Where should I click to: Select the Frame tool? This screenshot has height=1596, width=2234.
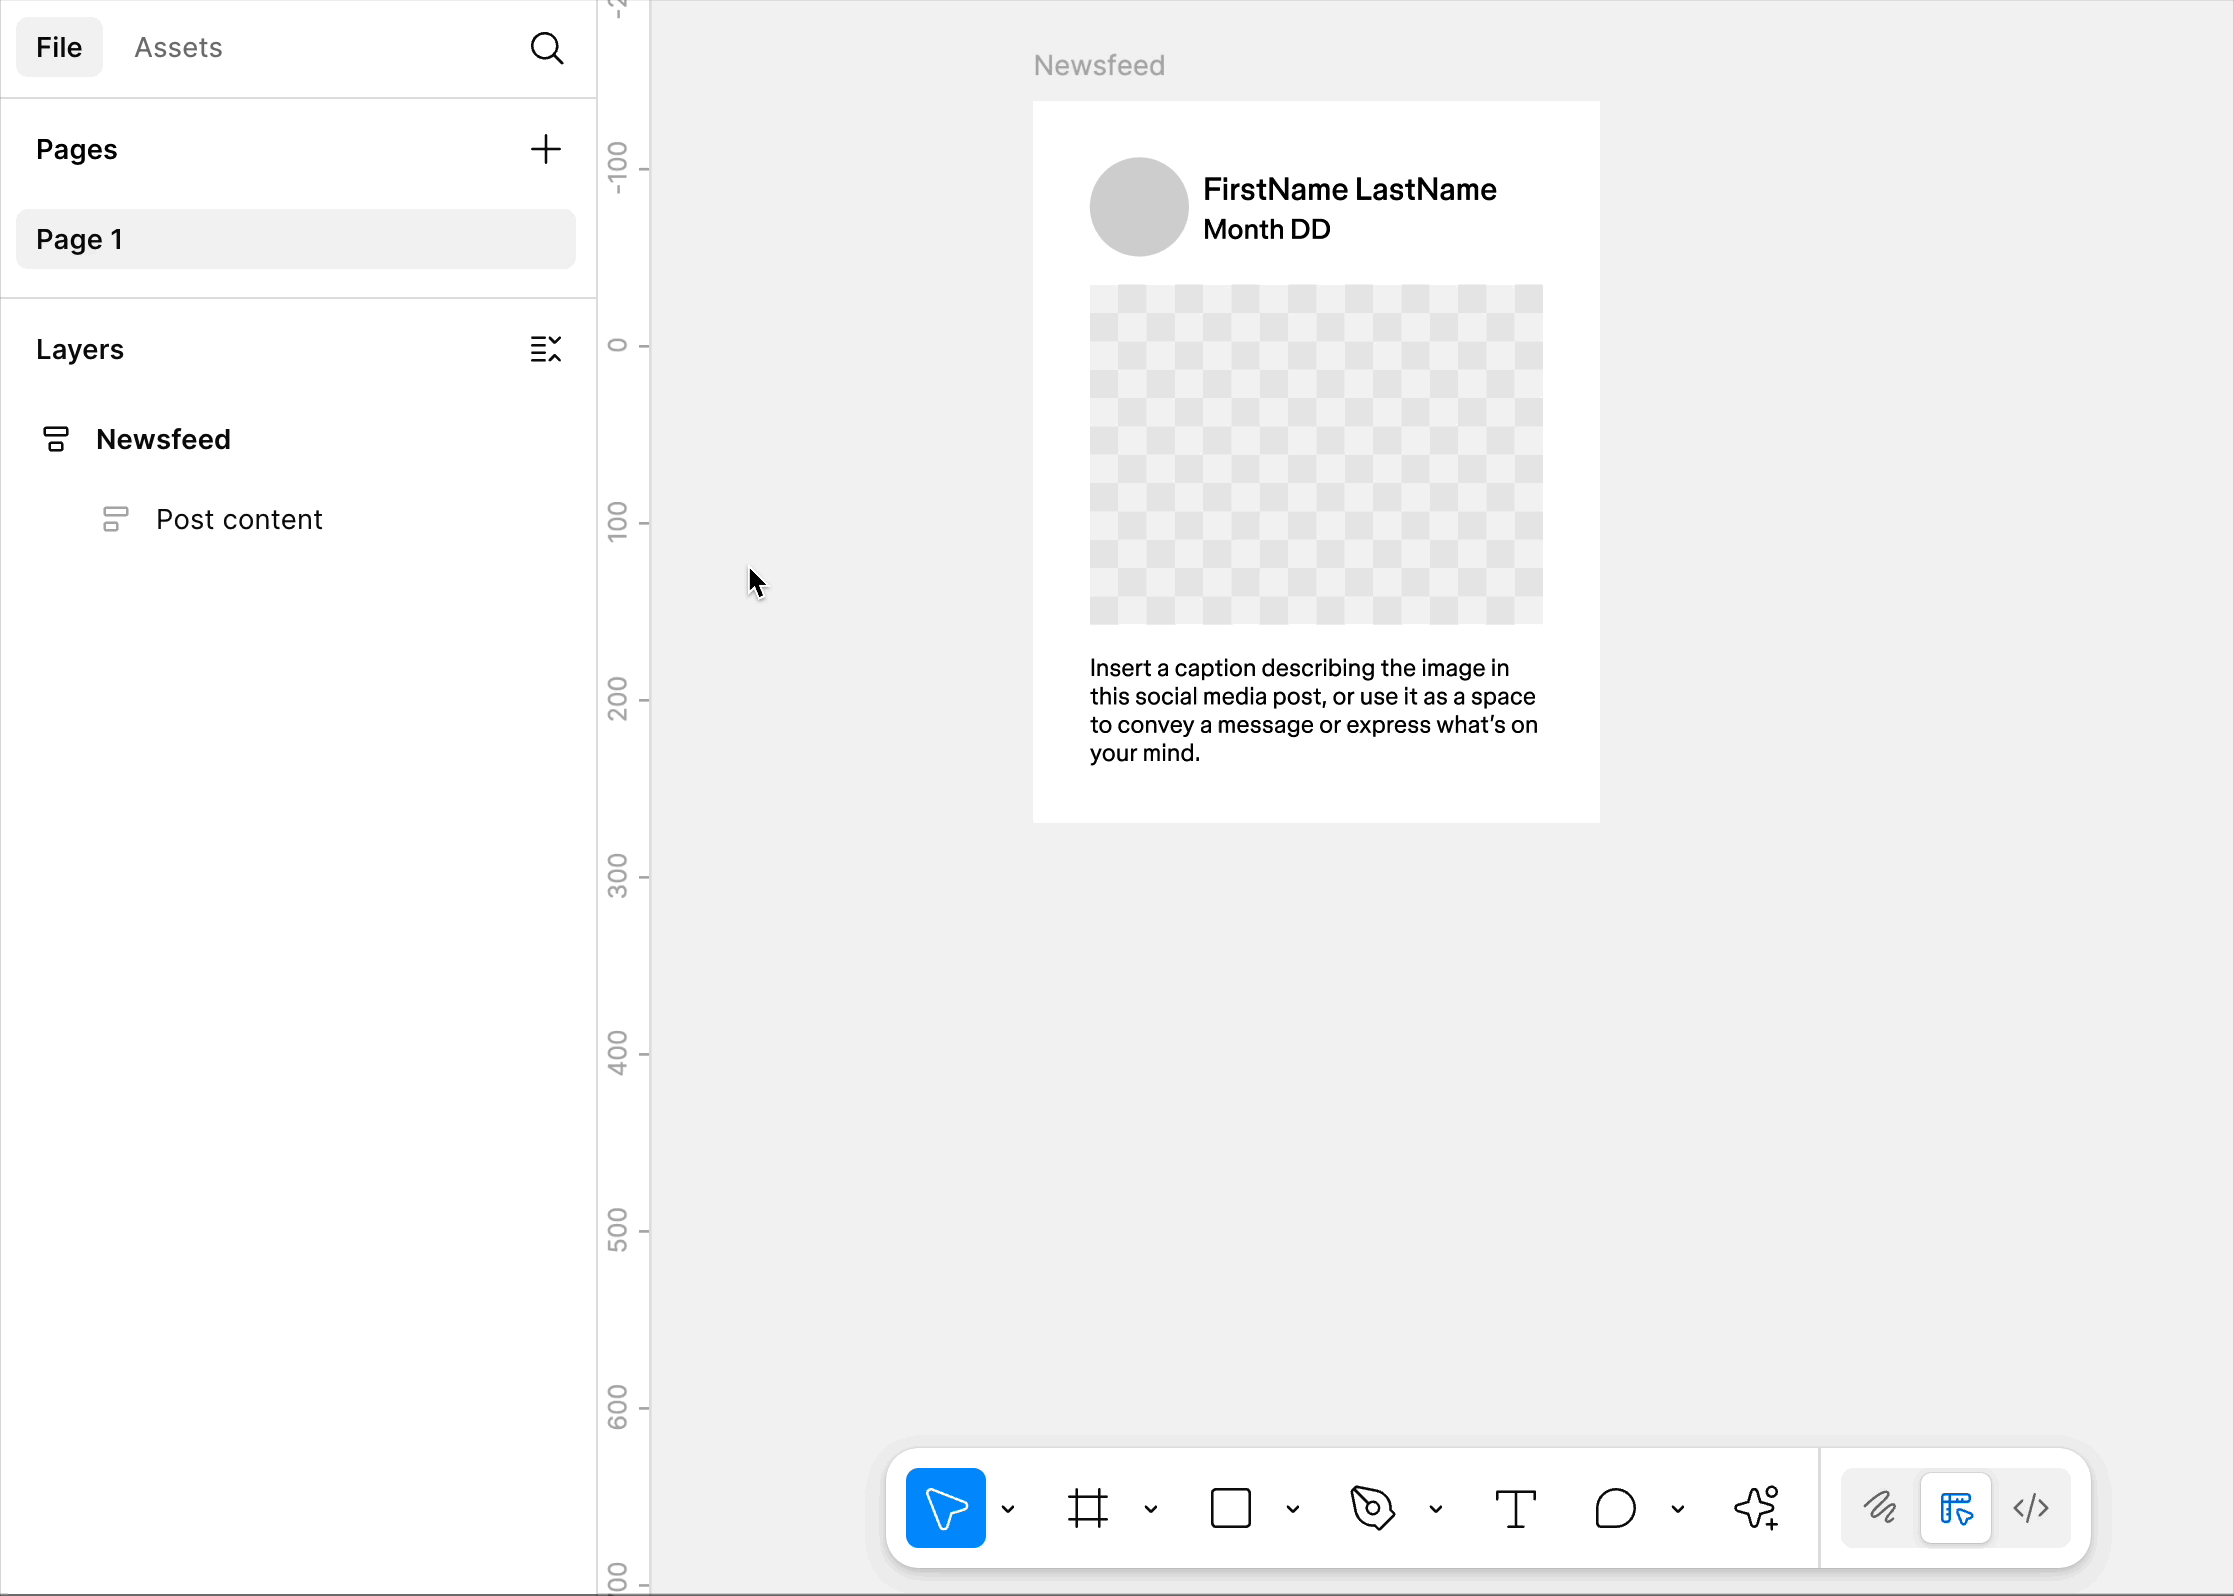point(1088,1508)
